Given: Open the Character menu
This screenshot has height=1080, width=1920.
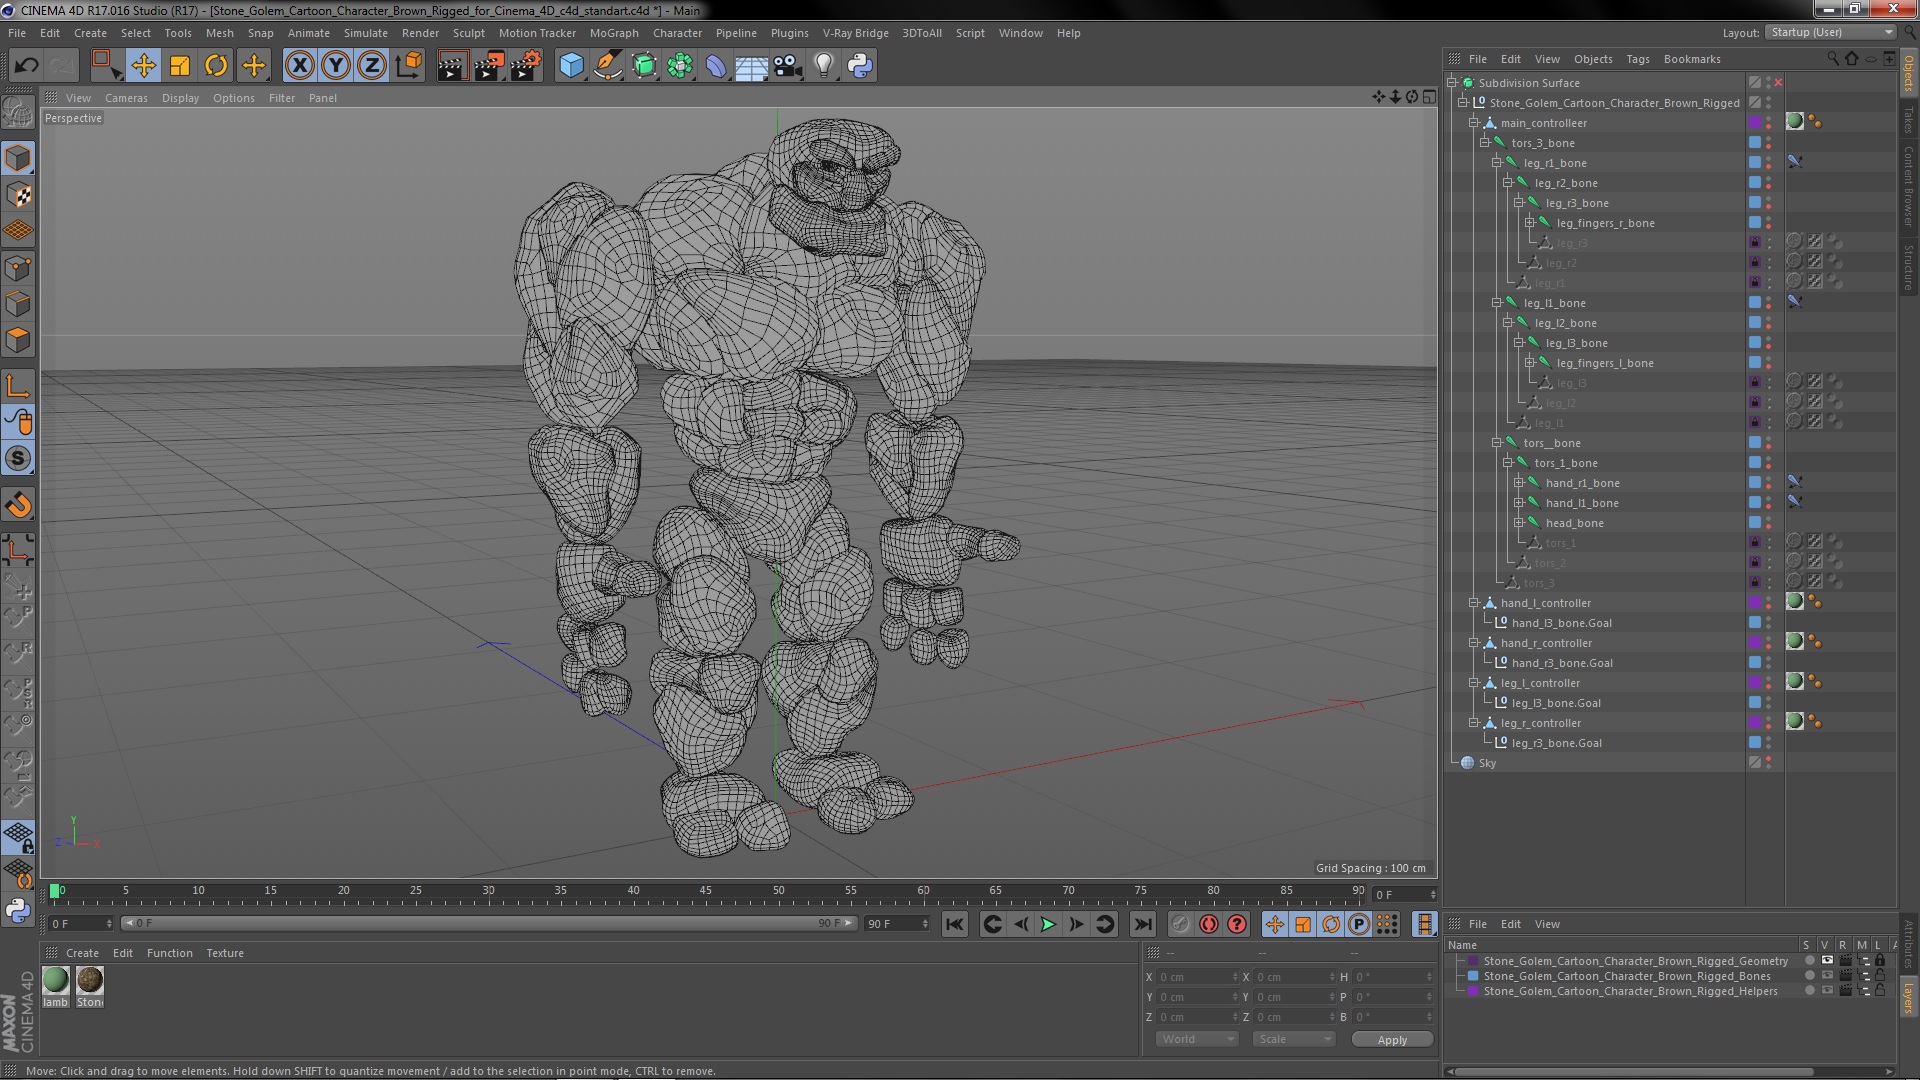Looking at the screenshot, I should pos(677,33).
